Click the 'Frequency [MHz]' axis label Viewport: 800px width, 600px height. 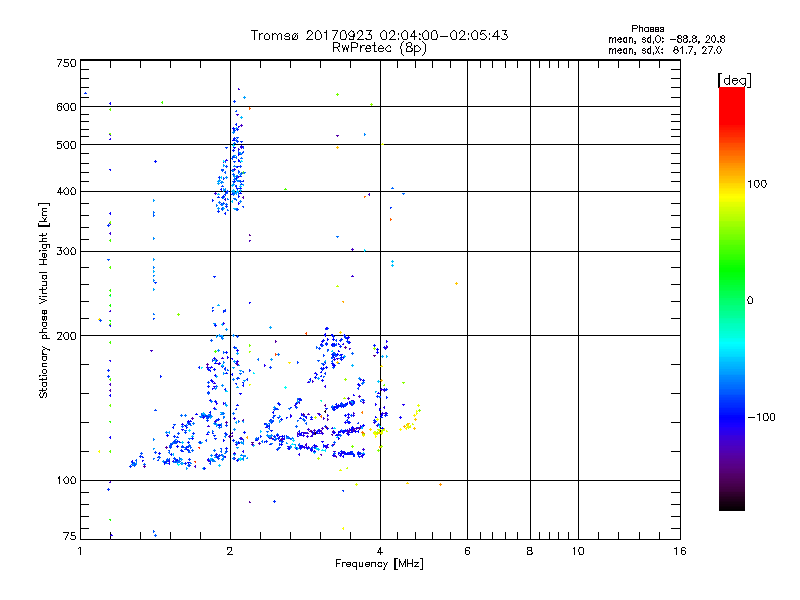pyautogui.click(x=379, y=564)
